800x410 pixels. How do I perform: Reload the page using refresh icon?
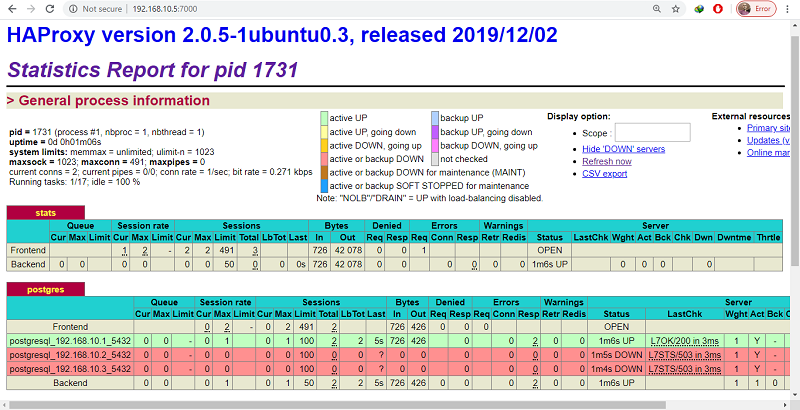[49, 9]
